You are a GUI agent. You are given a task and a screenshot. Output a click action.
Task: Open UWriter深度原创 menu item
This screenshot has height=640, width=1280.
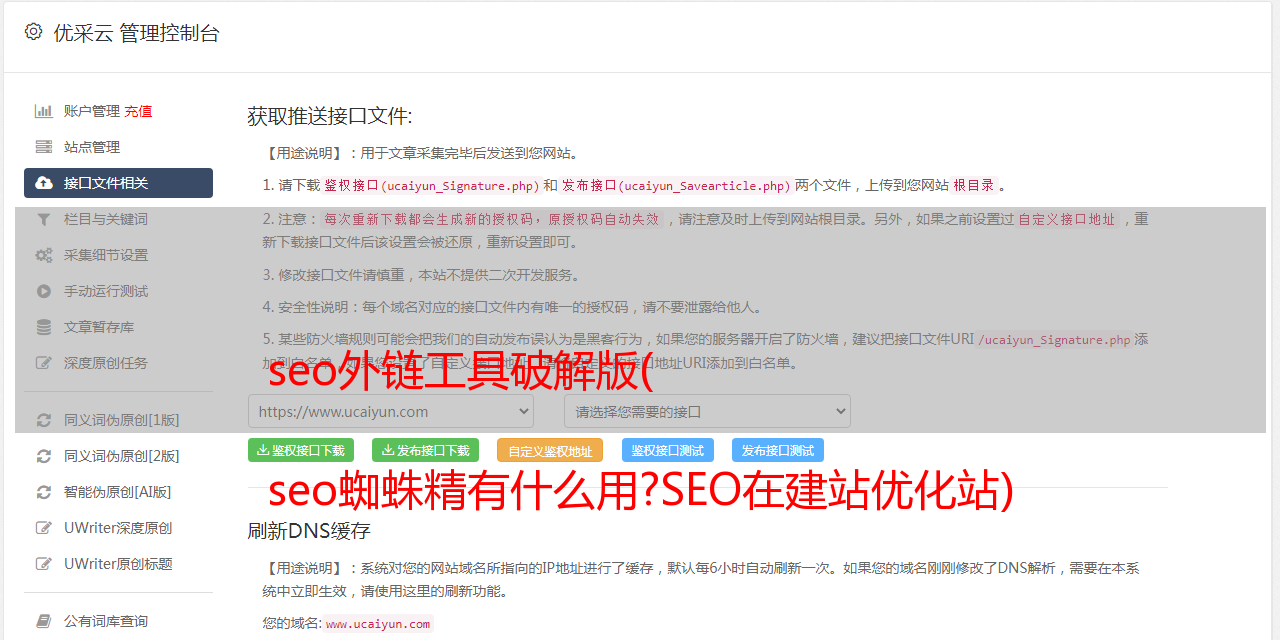click(x=118, y=528)
